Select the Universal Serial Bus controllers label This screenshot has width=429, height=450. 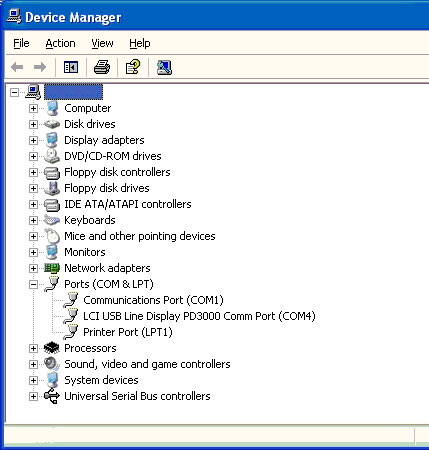[137, 396]
